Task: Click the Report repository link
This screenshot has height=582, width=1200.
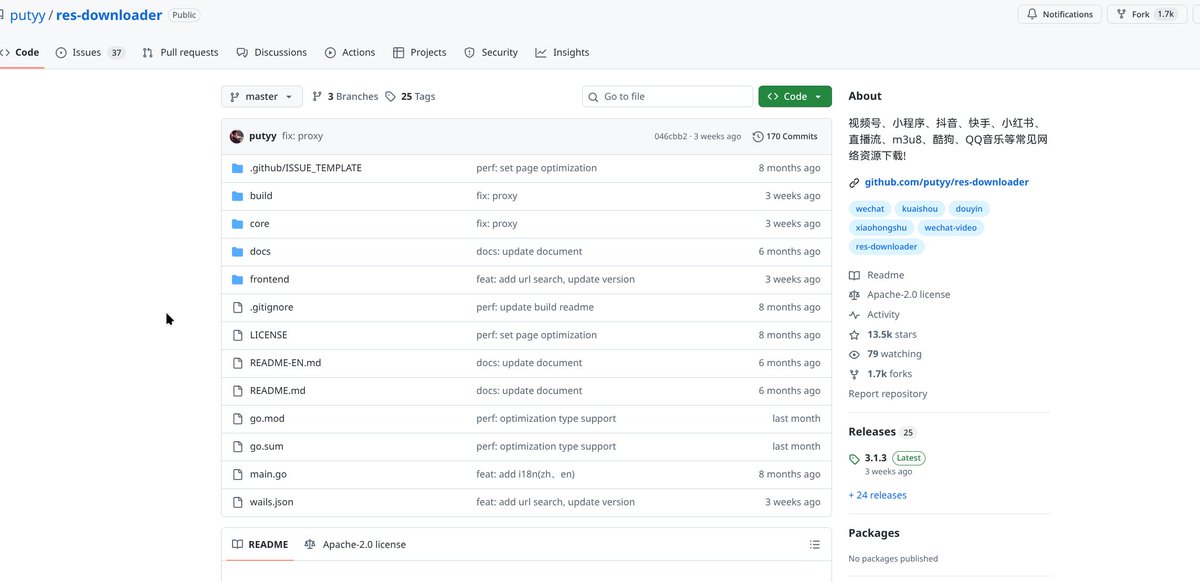Action: click(x=888, y=394)
